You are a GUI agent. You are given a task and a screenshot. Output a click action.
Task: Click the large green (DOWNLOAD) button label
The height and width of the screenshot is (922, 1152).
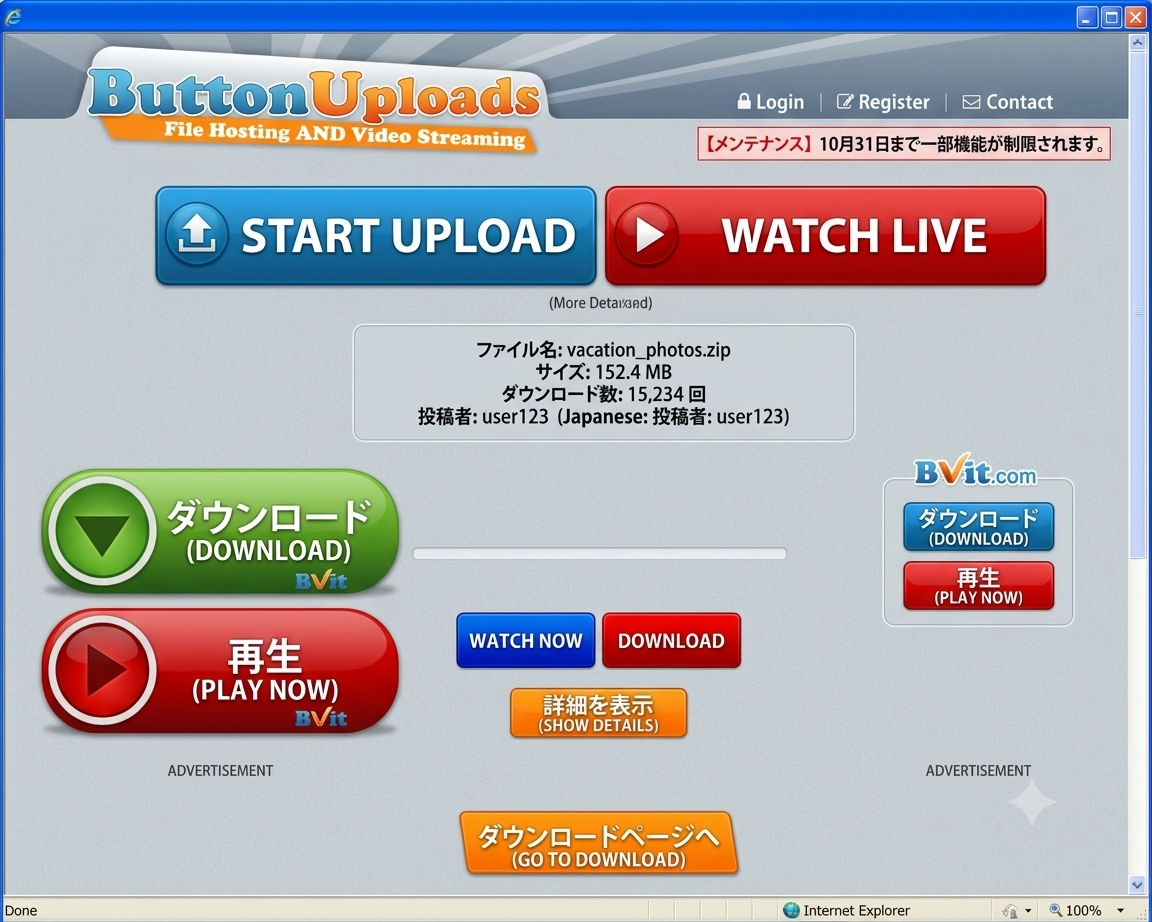click(x=268, y=550)
